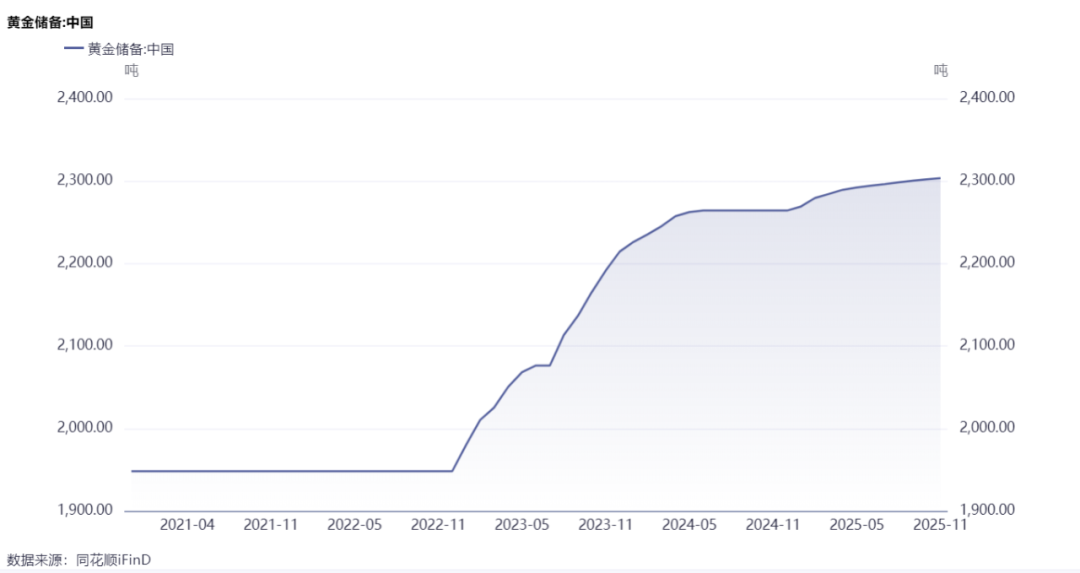The height and width of the screenshot is (573, 1080).
Task: Click the x-axis date label 2023-11
Action: [x=605, y=525]
